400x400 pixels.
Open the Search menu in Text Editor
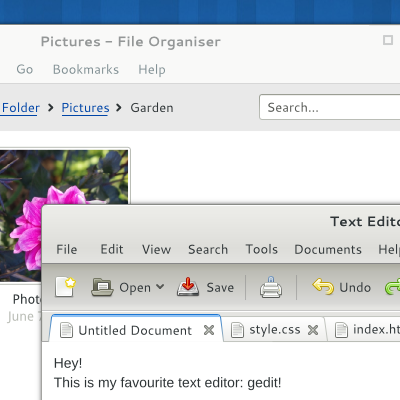(x=208, y=249)
